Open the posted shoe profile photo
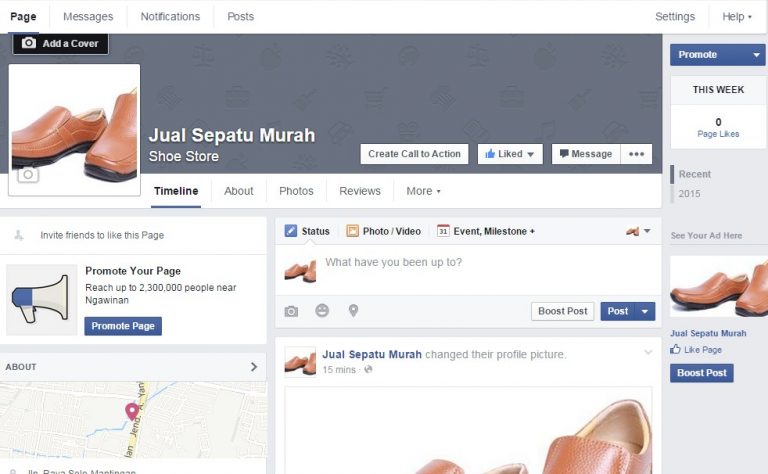The height and width of the screenshot is (474, 768). point(468,430)
